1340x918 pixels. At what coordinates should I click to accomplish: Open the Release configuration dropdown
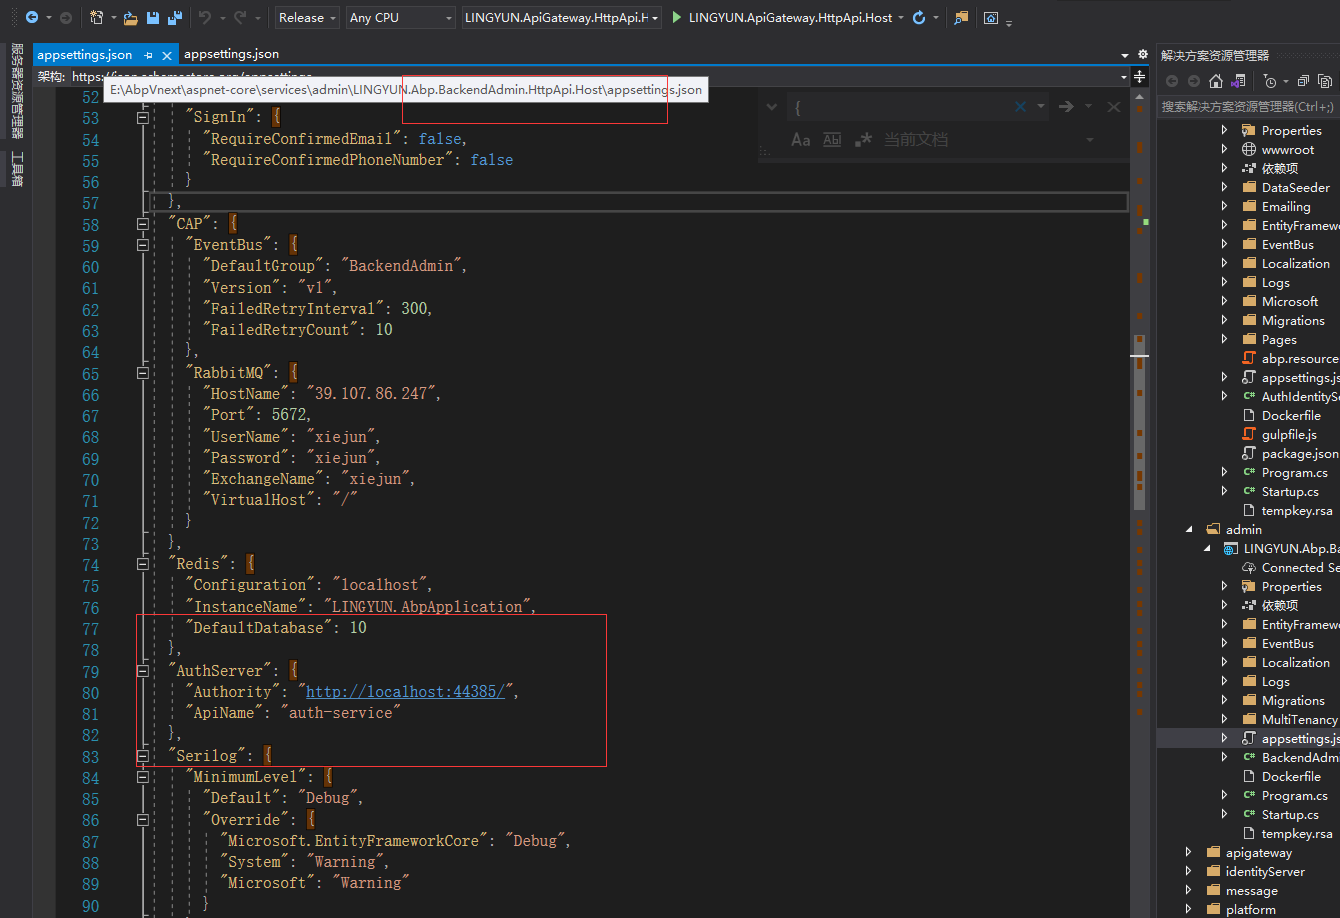point(306,17)
